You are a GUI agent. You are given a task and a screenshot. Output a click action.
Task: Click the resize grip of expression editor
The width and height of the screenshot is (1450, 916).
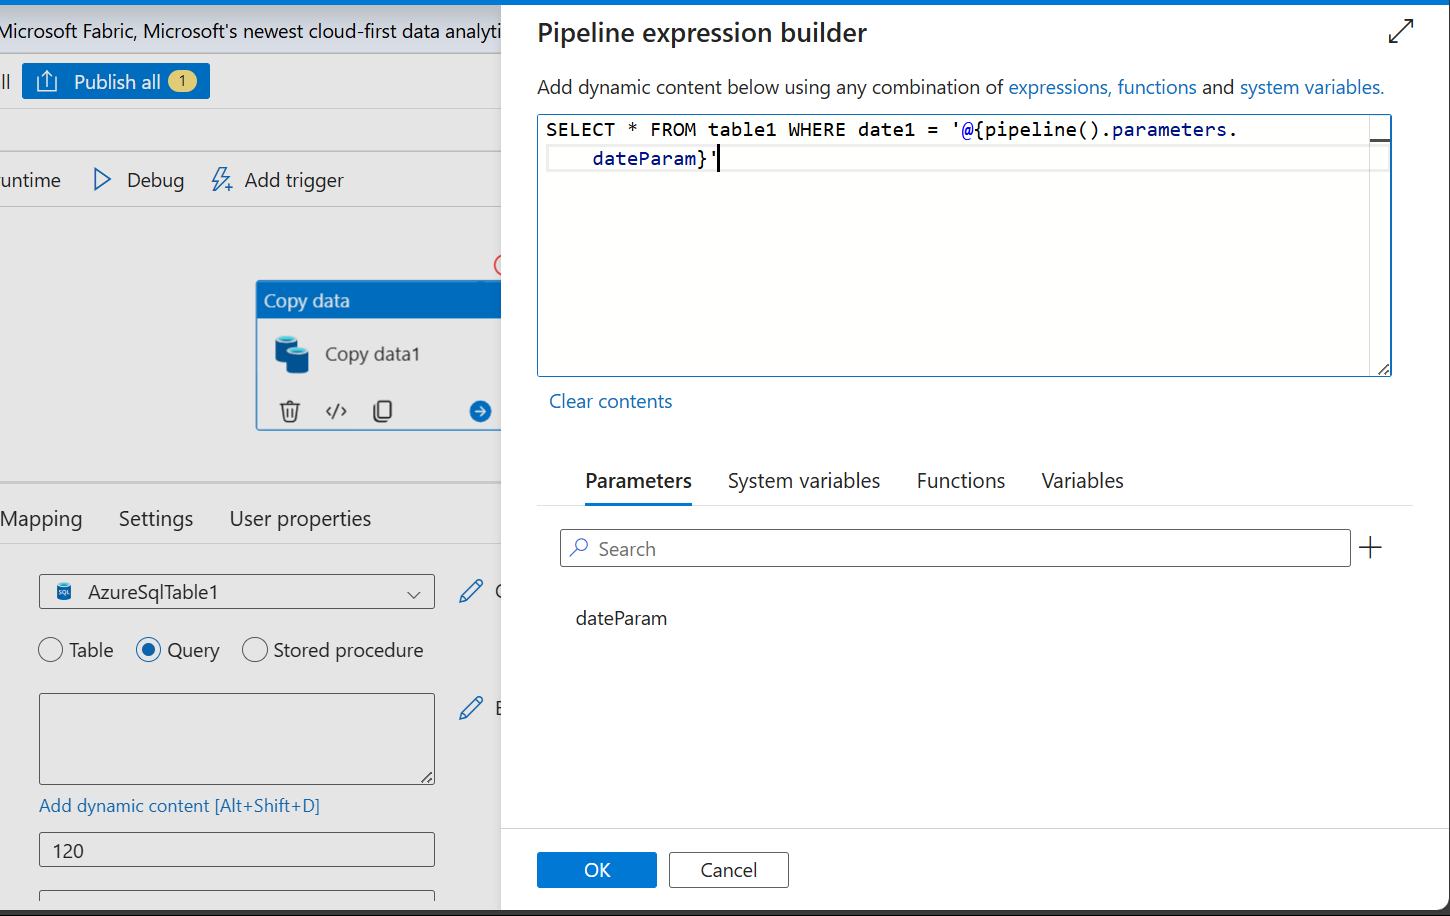tap(1383, 369)
